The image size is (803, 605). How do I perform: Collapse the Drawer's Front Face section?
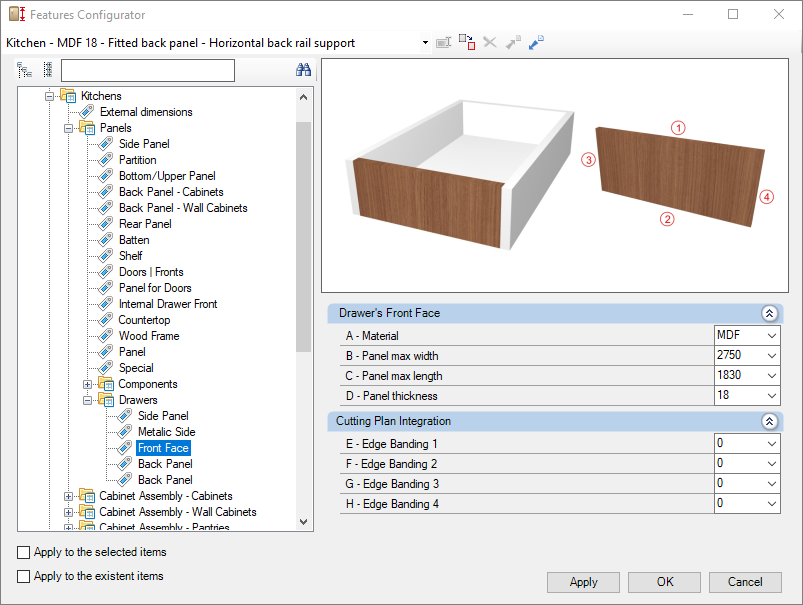[x=769, y=313]
